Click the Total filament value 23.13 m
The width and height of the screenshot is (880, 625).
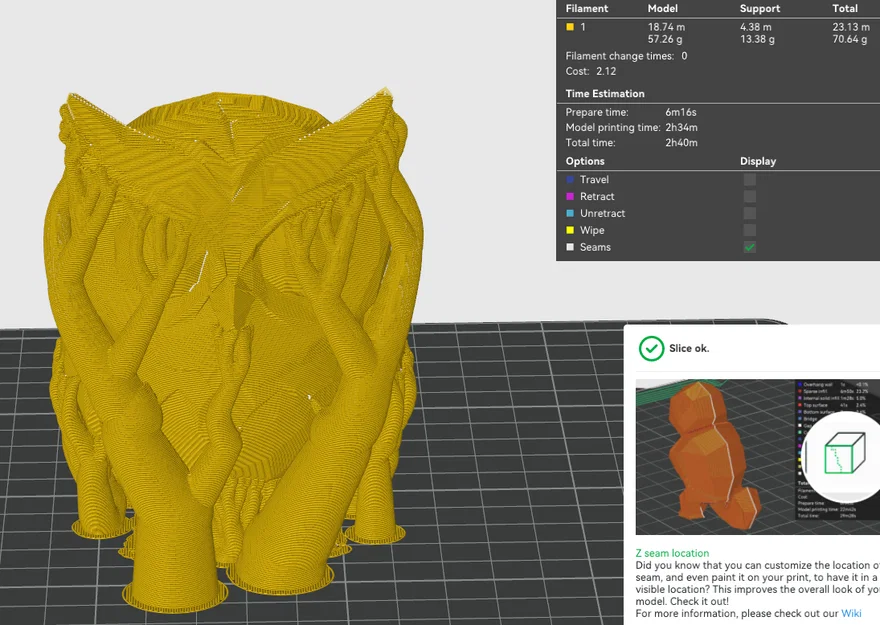coord(851,27)
